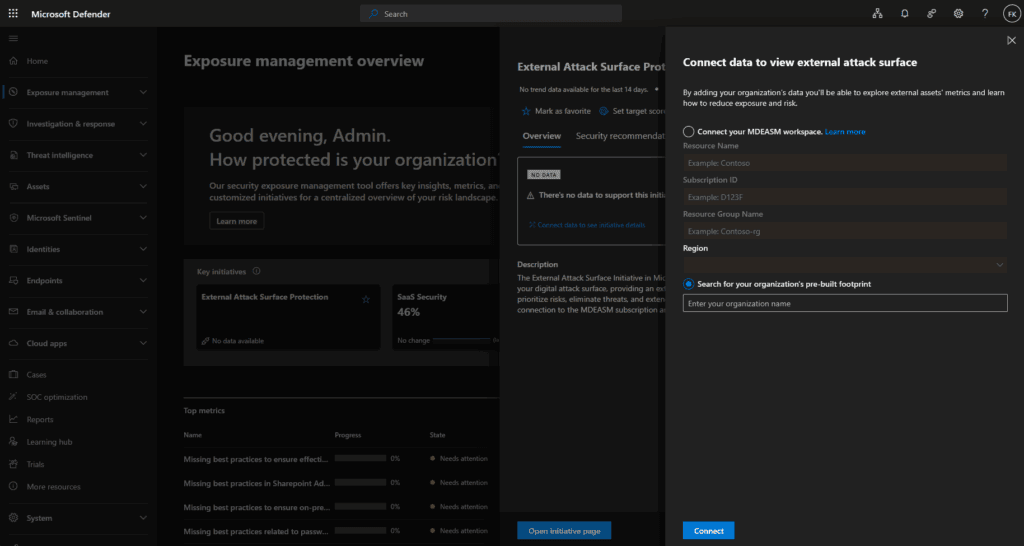
Task: Click the Microsoft Sentinel sidebar icon
Action: click(x=13, y=217)
